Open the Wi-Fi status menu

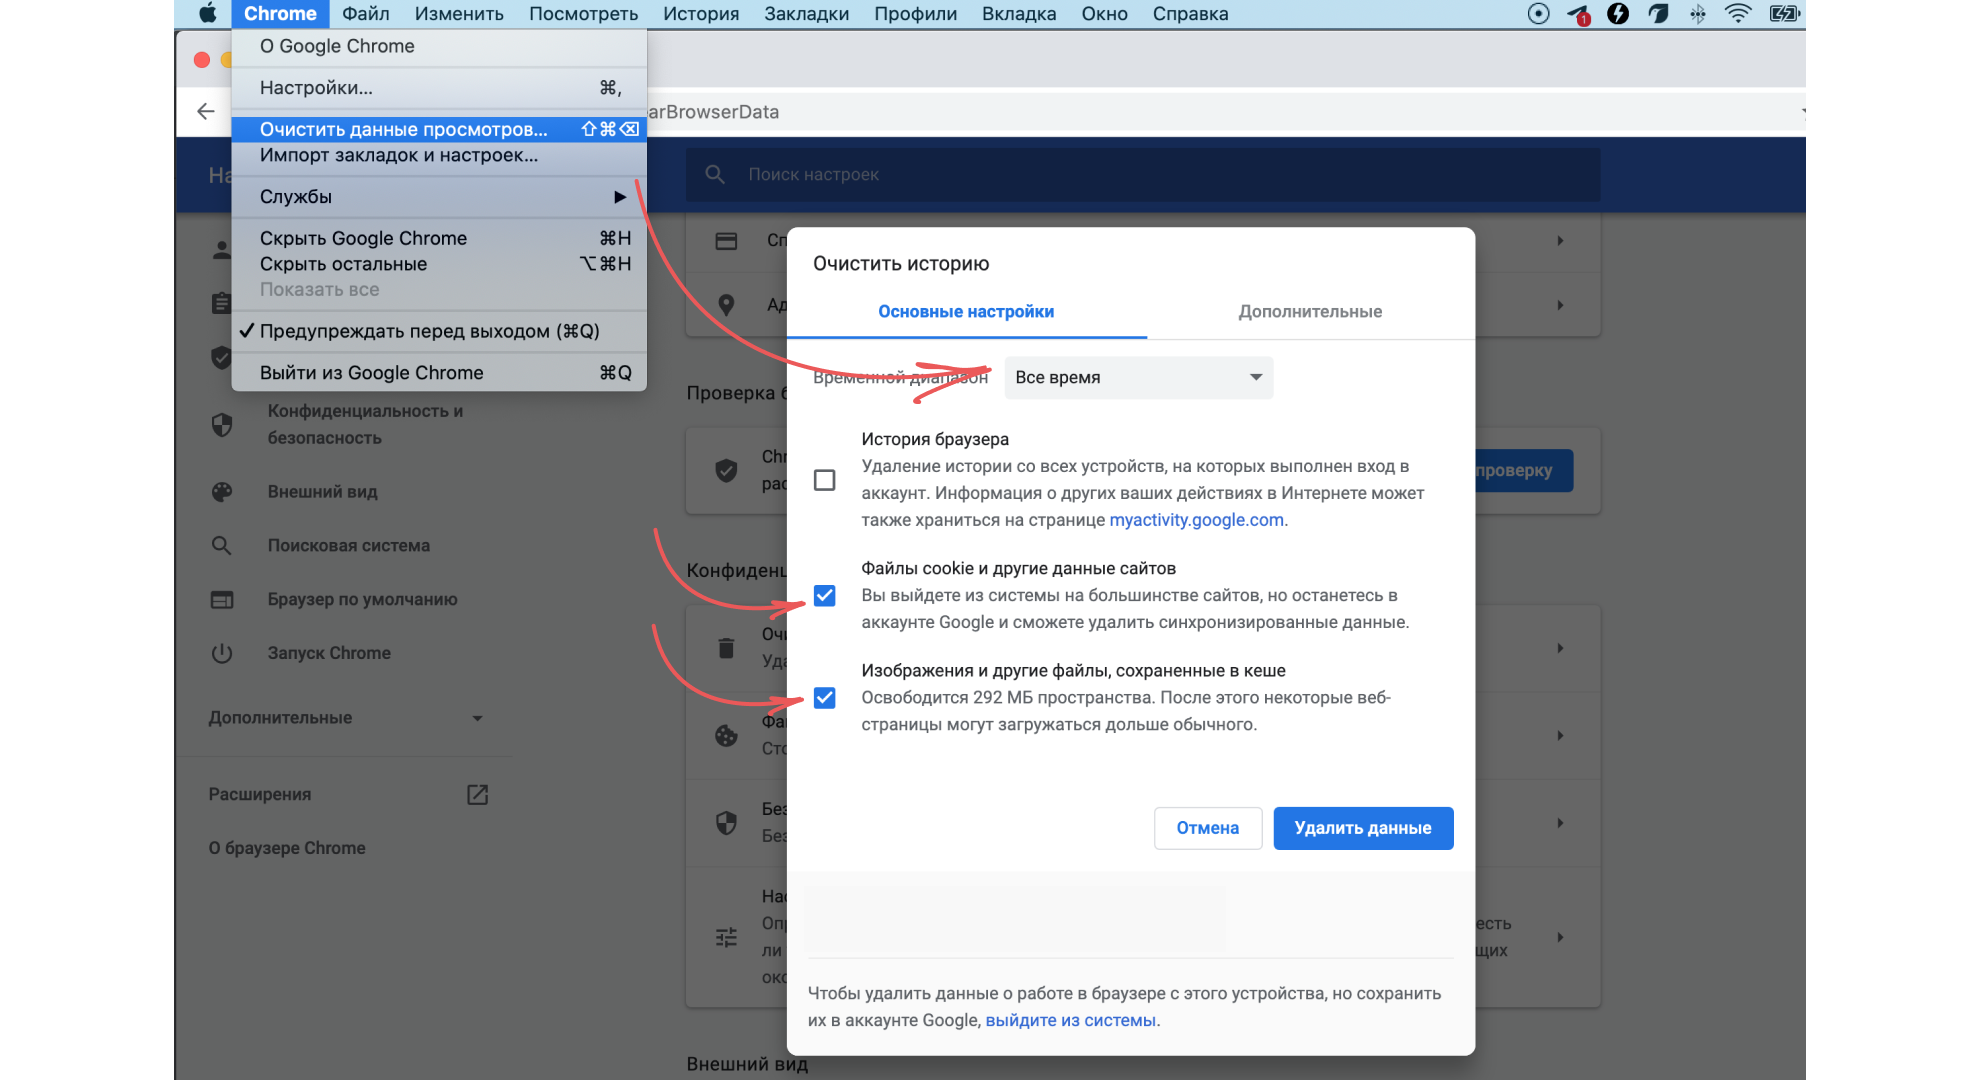(x=1738, y=14)
